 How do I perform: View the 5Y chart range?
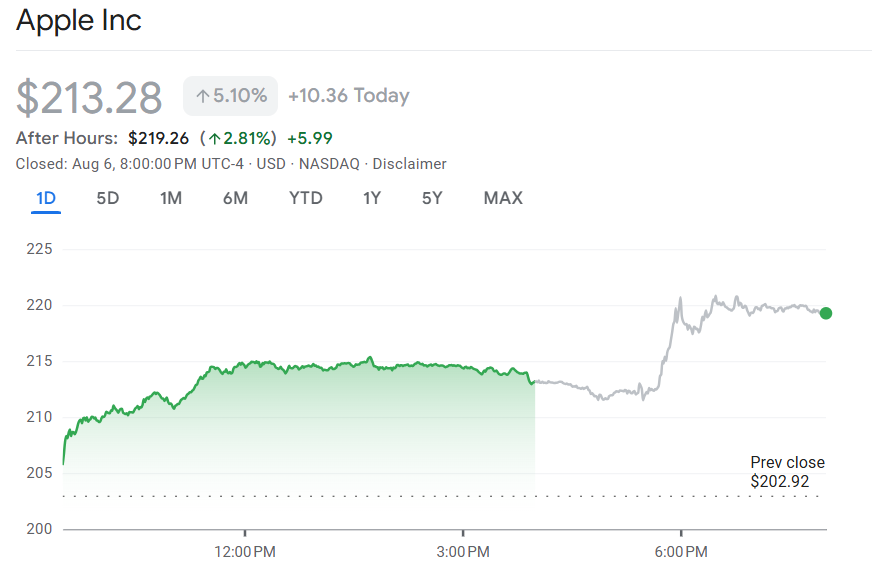pyautogui.click(x=432, y=198)
